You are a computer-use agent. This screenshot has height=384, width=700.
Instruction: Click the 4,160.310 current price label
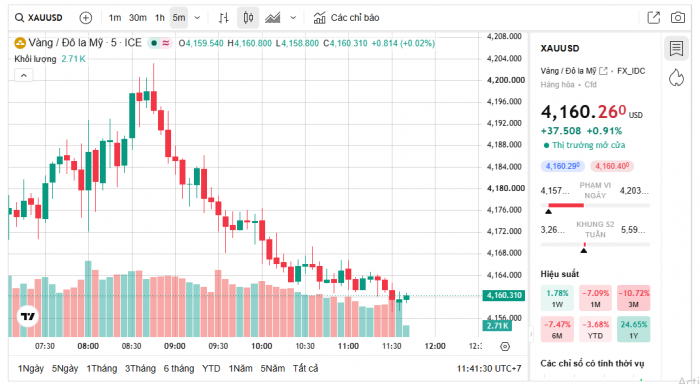click(504, 296)
